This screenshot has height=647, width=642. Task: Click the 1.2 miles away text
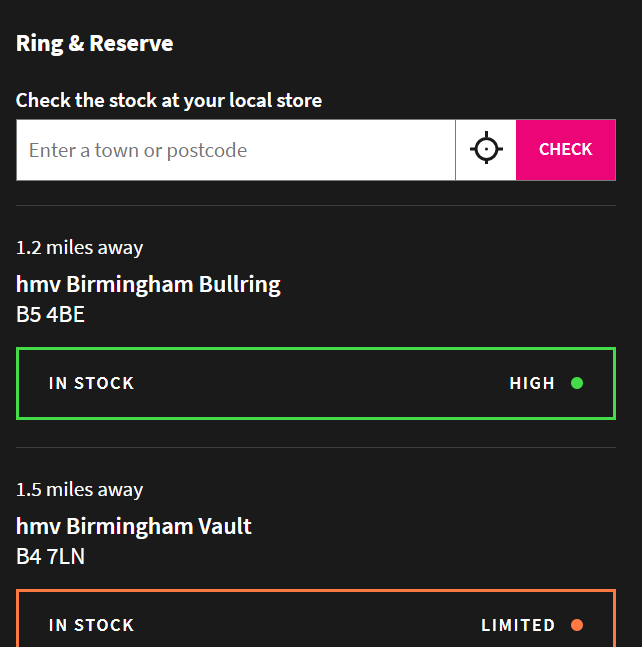79,248
